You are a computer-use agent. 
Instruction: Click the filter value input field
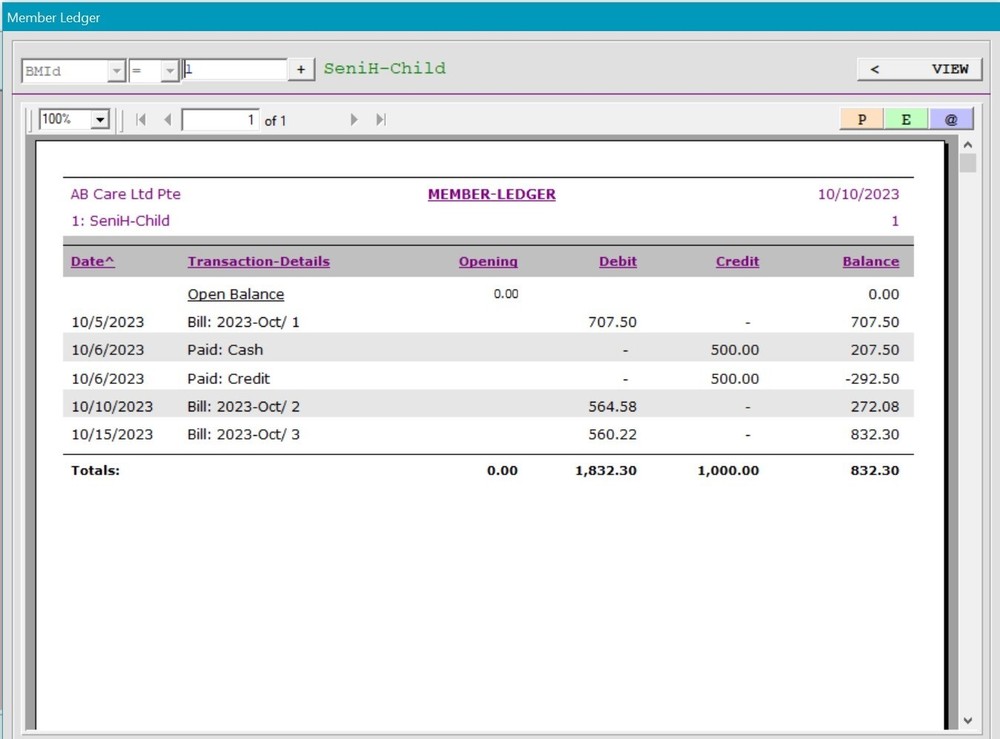pyautogui.click(x=235, y=70)
